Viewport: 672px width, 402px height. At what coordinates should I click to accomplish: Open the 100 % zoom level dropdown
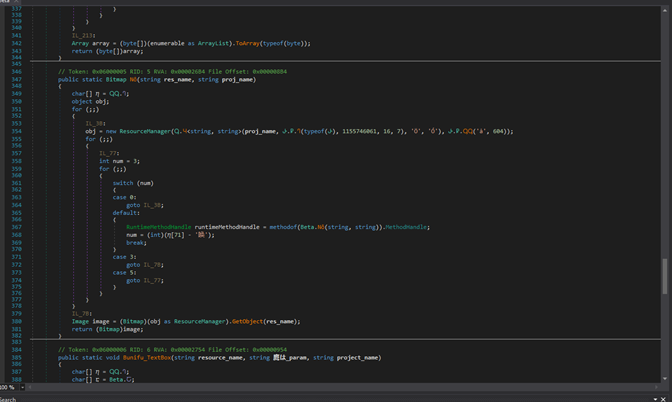pyautogui.click(x=21, y=386)
